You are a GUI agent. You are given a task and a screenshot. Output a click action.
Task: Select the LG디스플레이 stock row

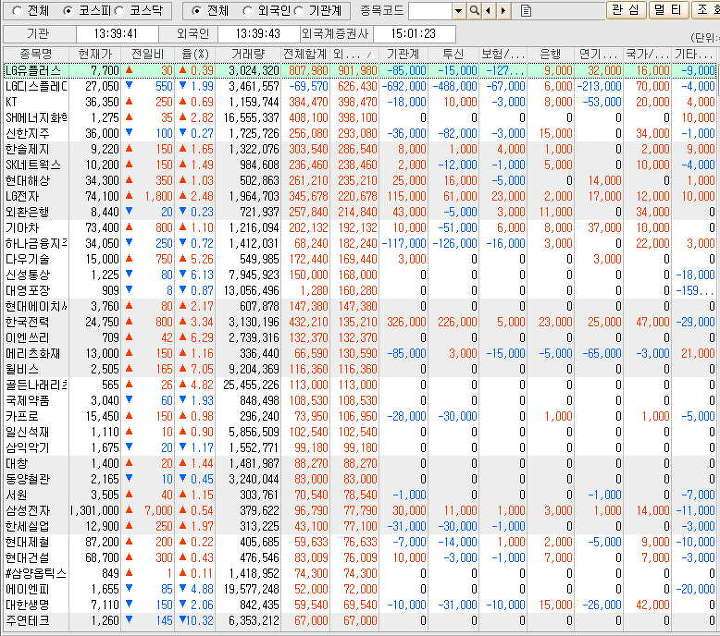tap(360, 86)
